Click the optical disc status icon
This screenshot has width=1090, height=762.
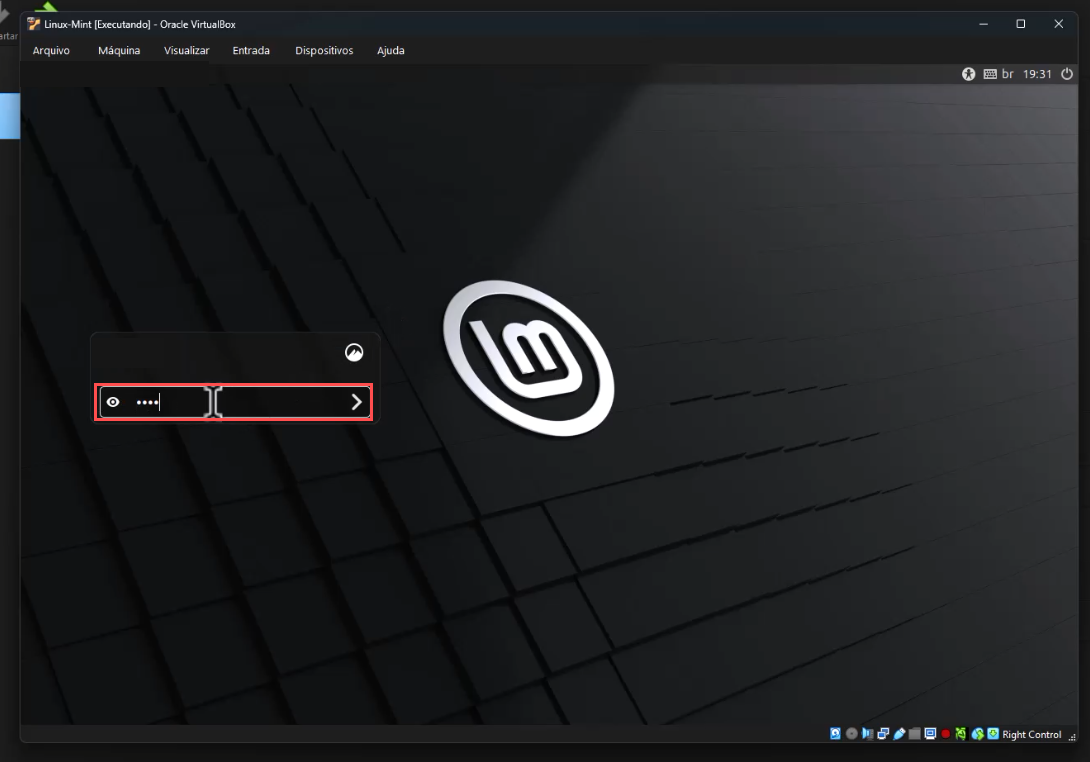pyautogui.click(x=852, y=733)
